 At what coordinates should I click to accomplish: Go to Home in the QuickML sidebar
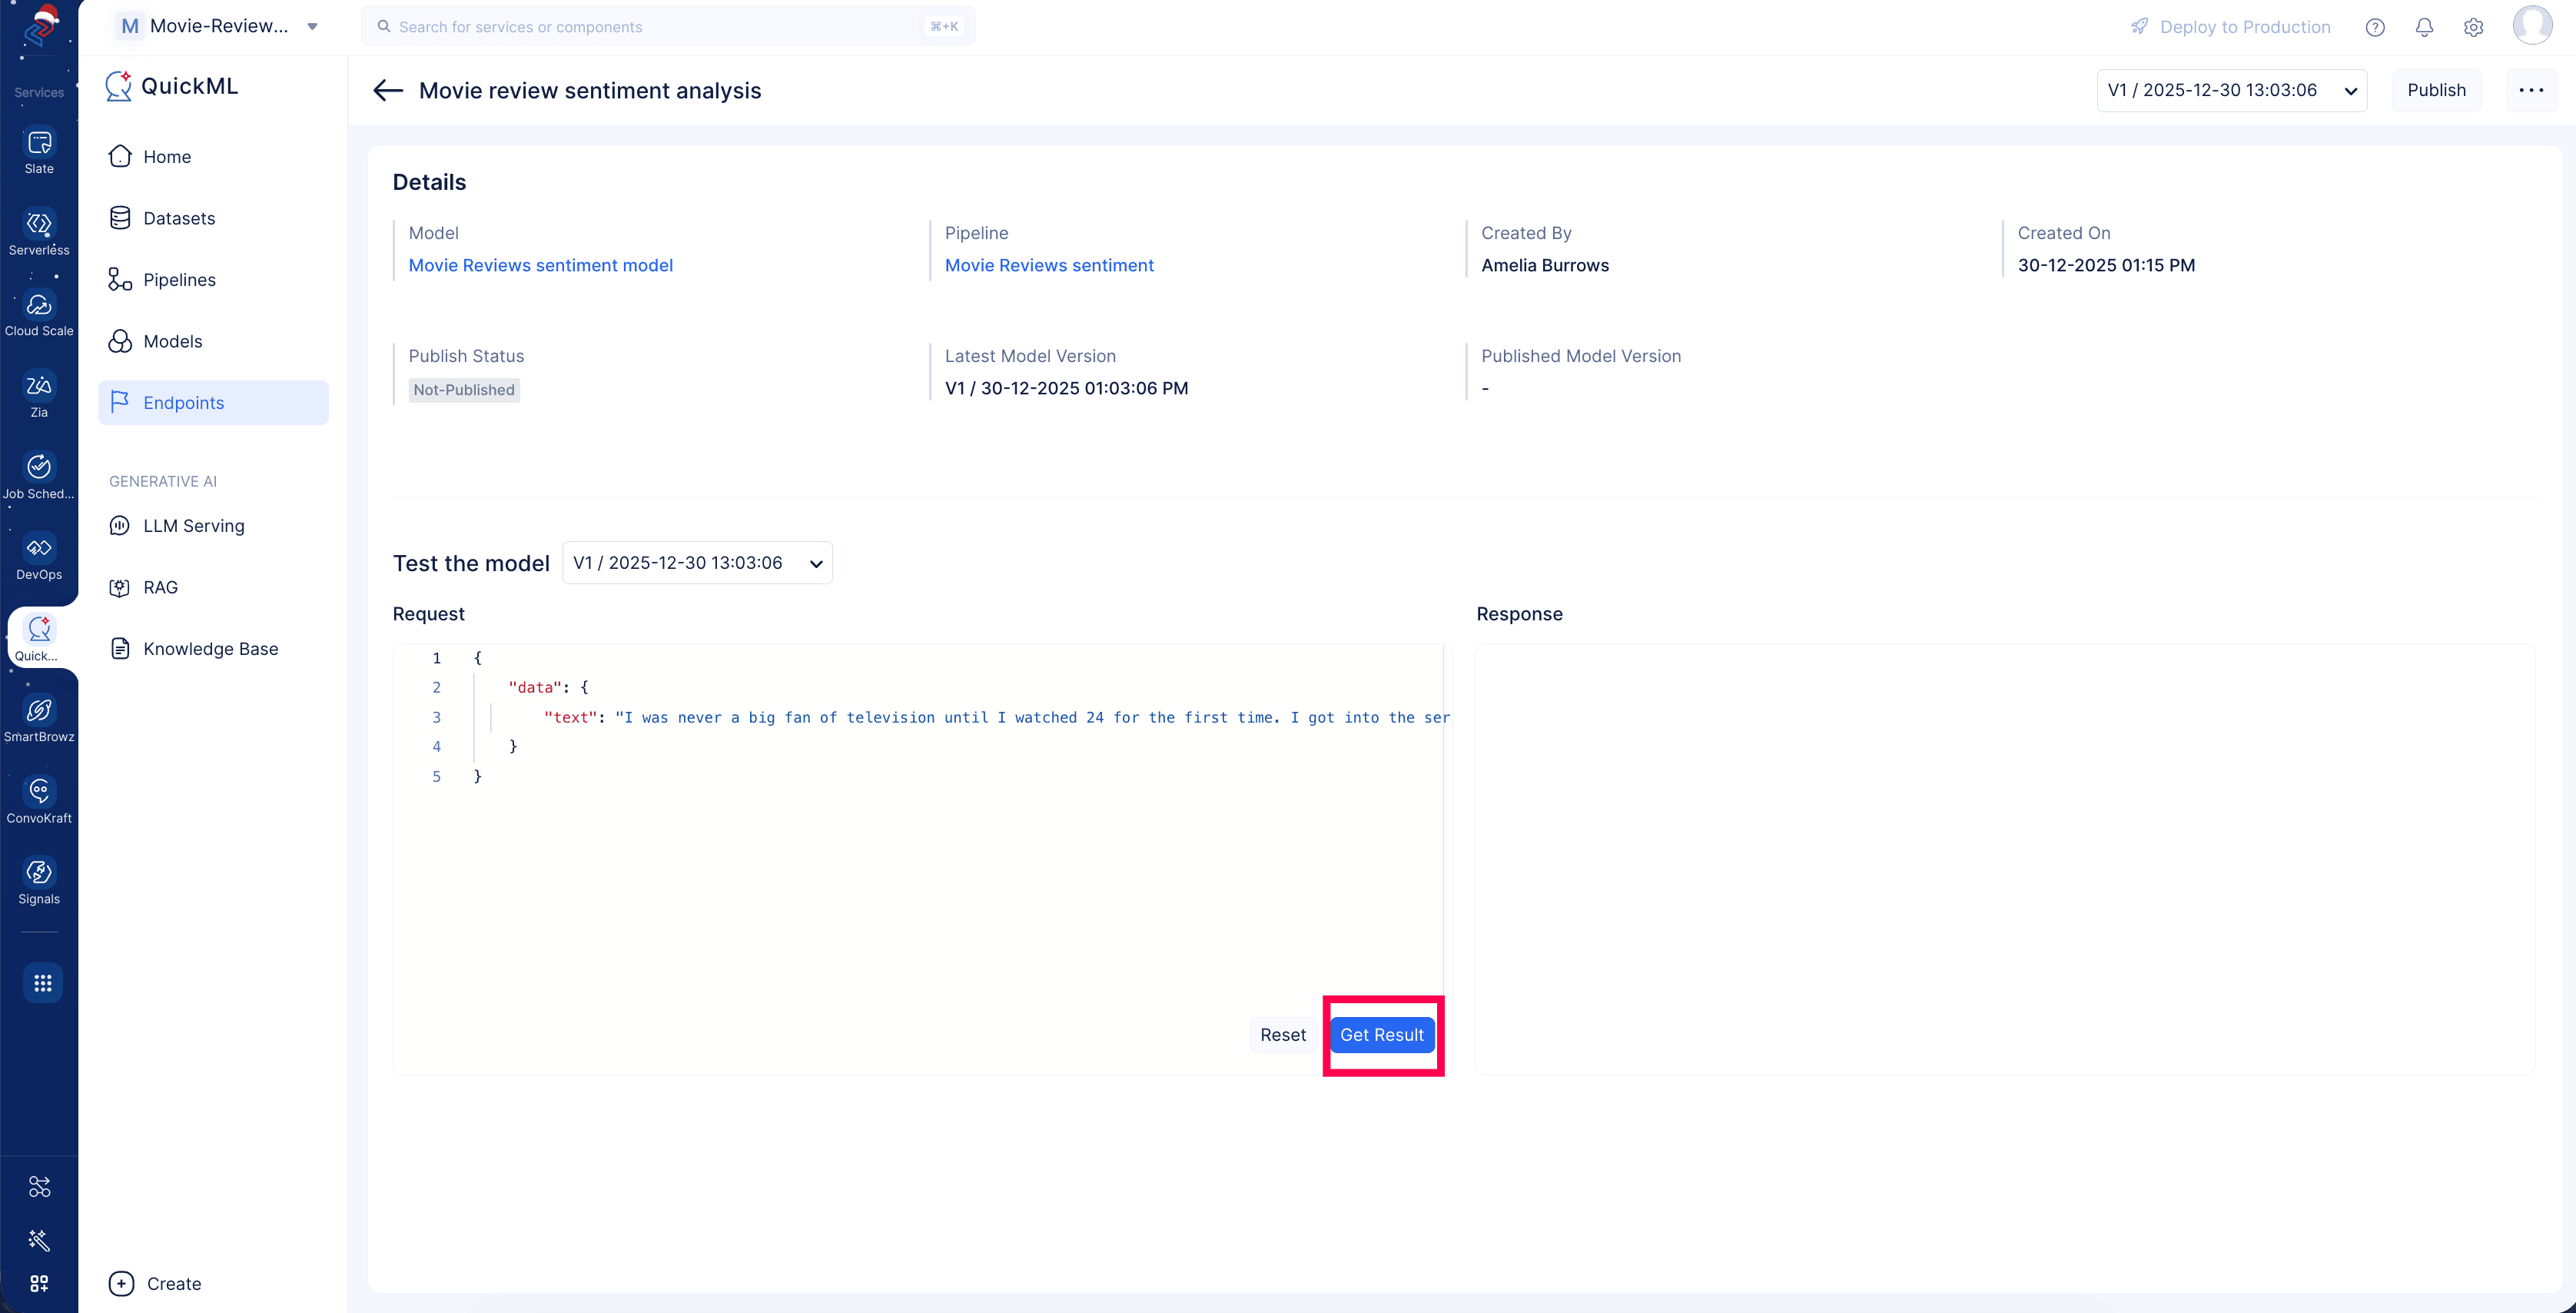tap(213, 157)
